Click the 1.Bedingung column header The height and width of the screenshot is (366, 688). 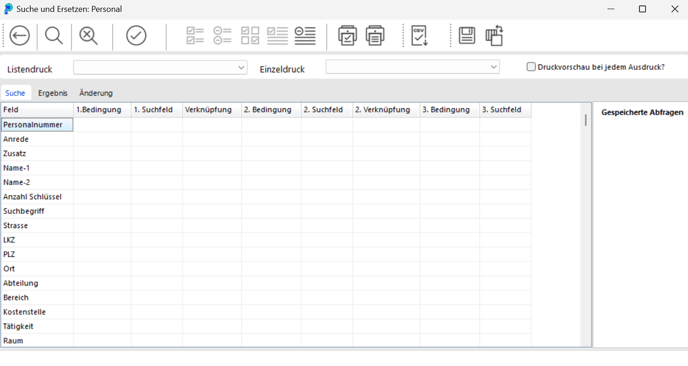[x=102, y=110]
